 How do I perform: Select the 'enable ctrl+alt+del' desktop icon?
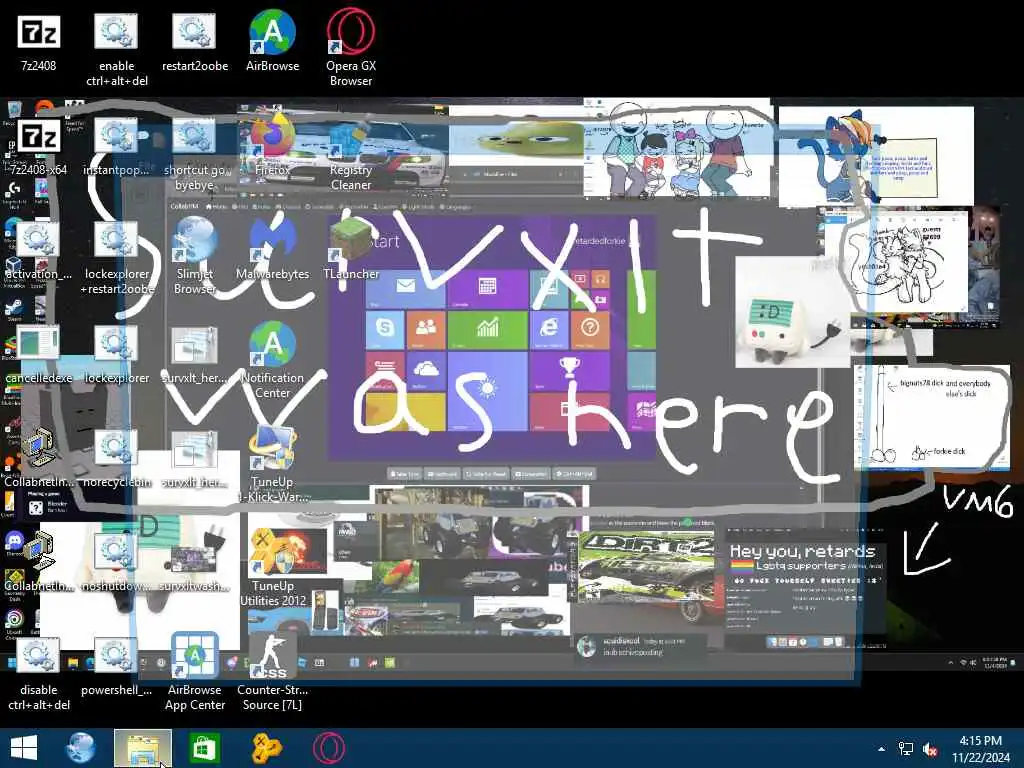click(116, 50)
